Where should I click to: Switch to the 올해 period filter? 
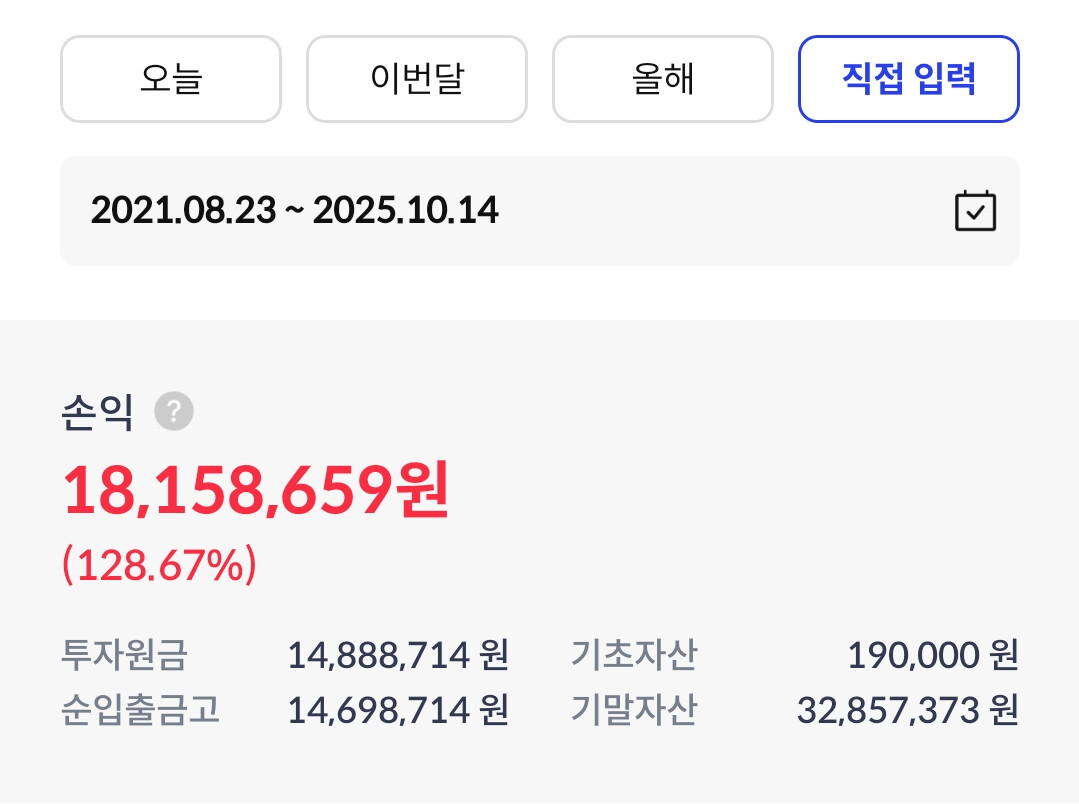(x=662, y=79)
